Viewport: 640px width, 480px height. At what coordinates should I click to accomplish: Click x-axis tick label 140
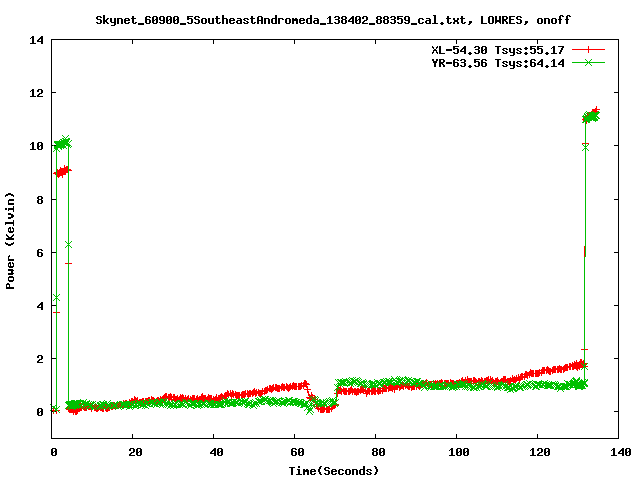621,452
